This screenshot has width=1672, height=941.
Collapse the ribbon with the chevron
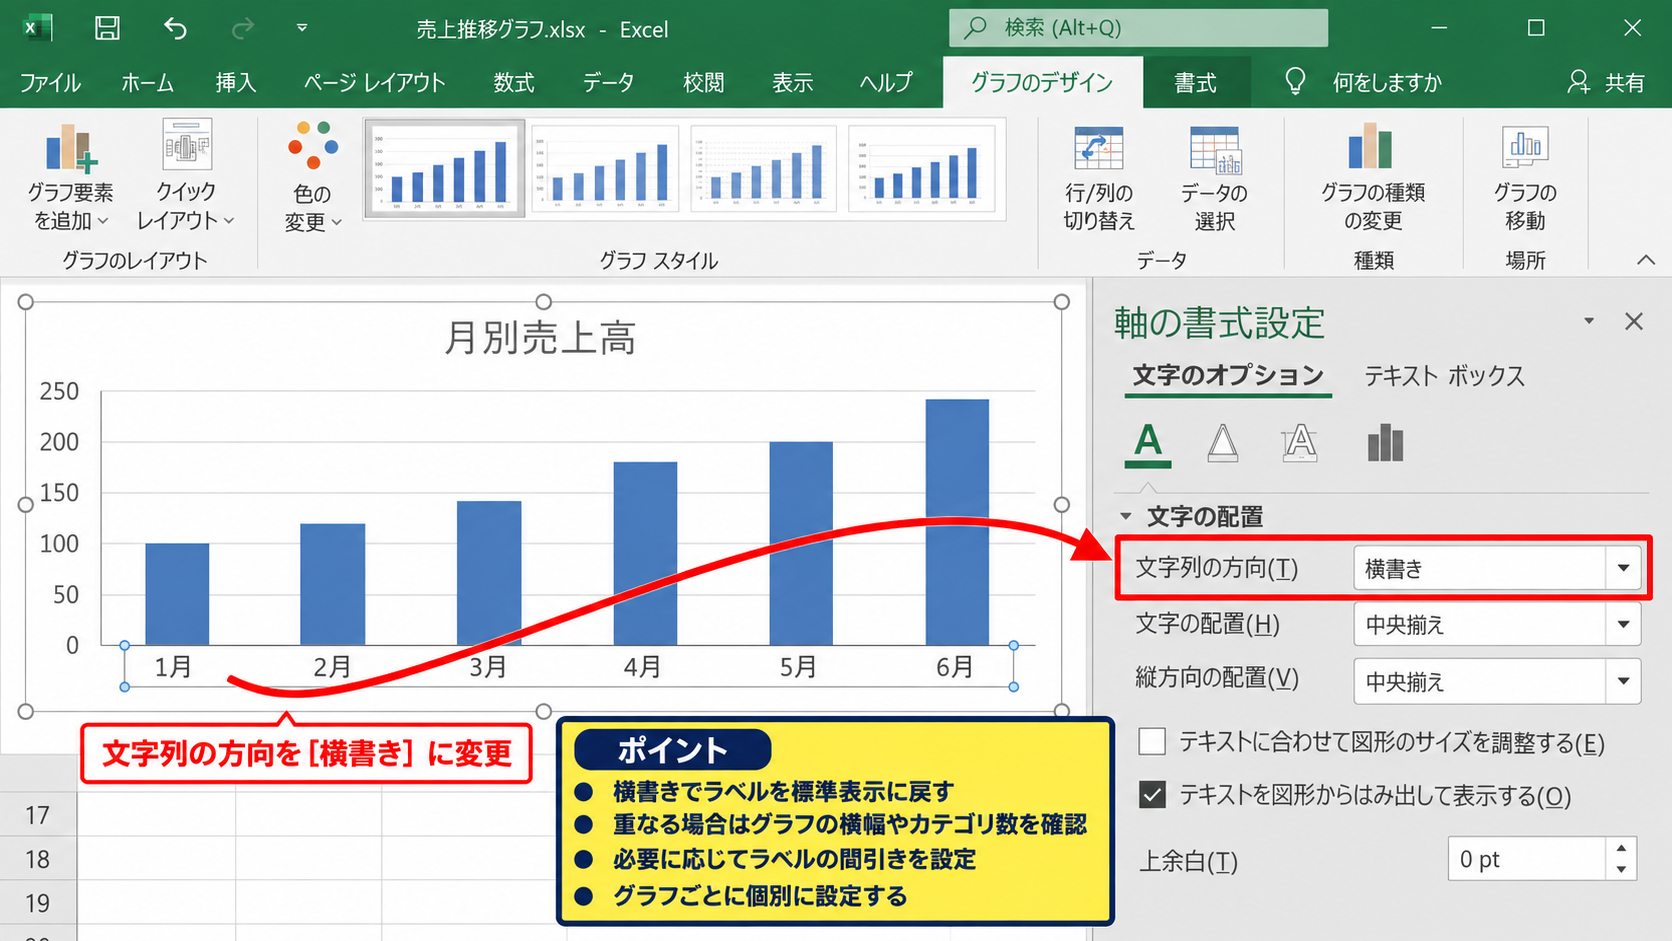pyautogui.click(x=1646, y=260)
